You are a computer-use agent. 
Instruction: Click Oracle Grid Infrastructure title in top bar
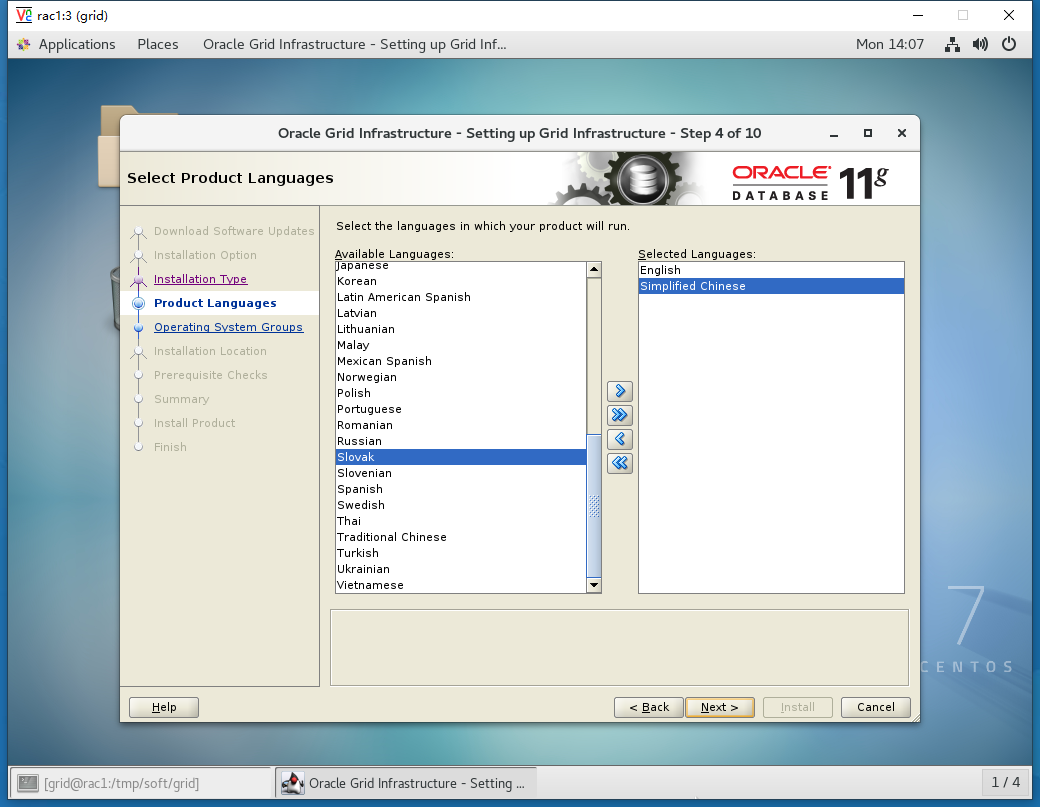tap(354, 44)
